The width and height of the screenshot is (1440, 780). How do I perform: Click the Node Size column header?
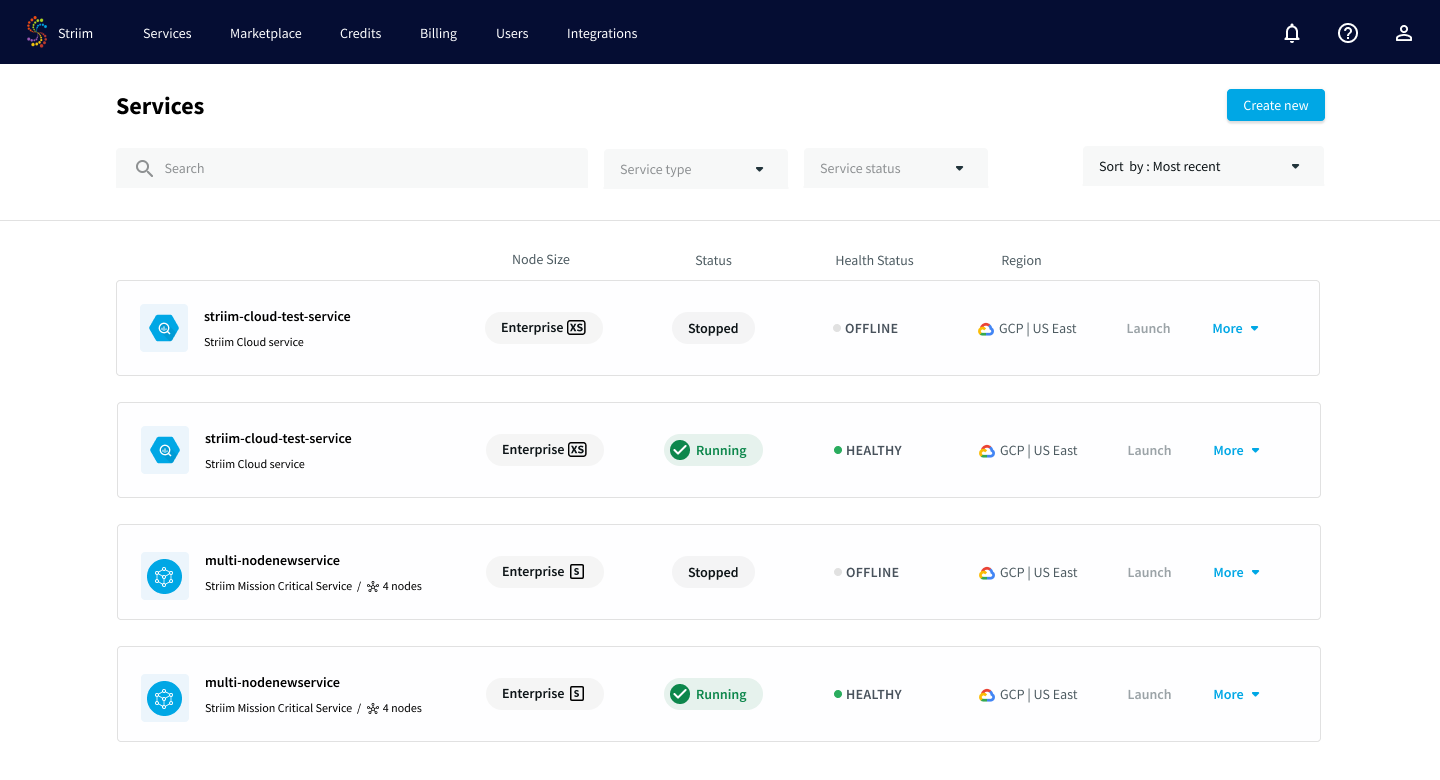(x=541, y=259)
